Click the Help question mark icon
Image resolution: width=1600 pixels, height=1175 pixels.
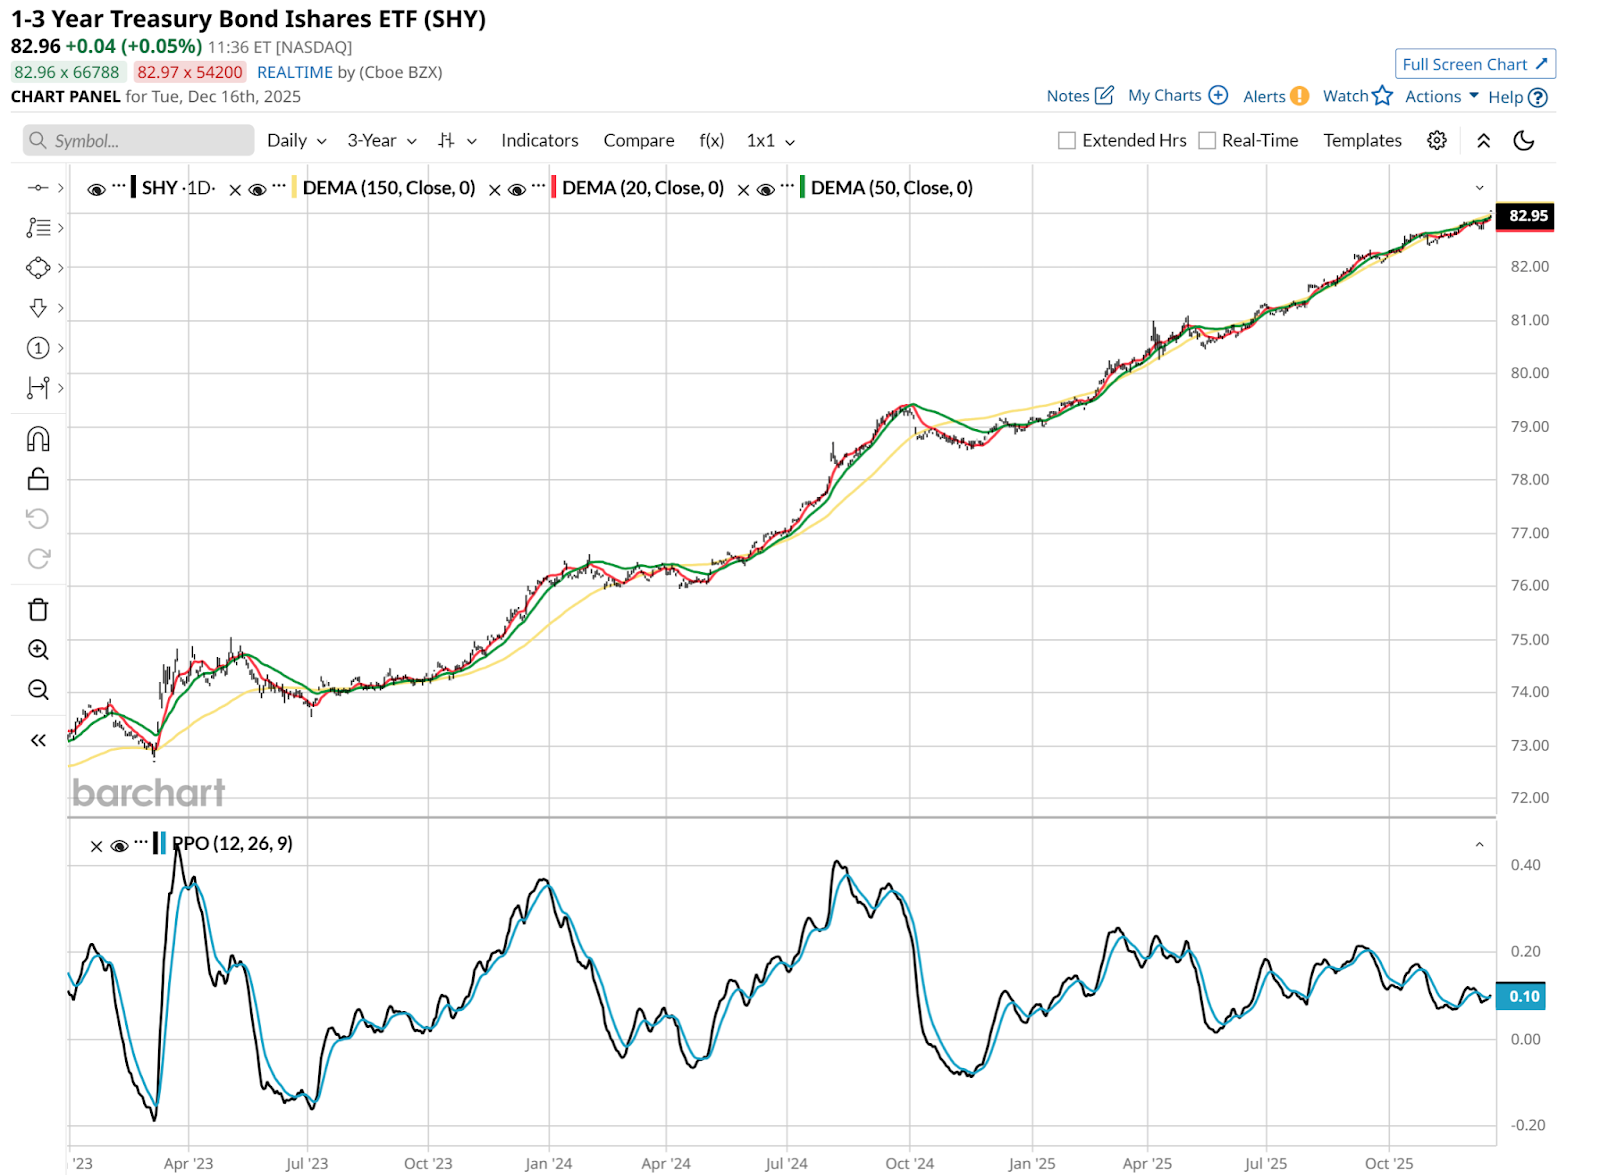(1538, 97)
